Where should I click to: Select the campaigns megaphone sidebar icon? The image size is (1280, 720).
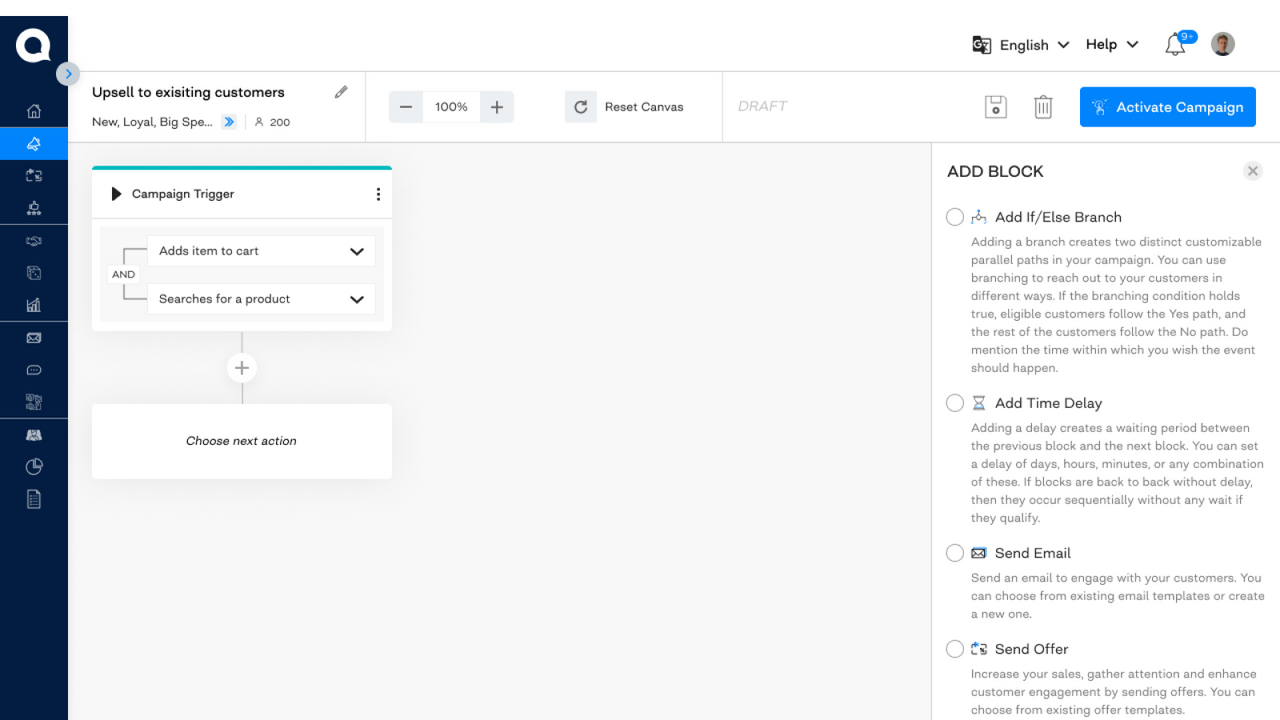pyautogui.click(x=34, y=143)
